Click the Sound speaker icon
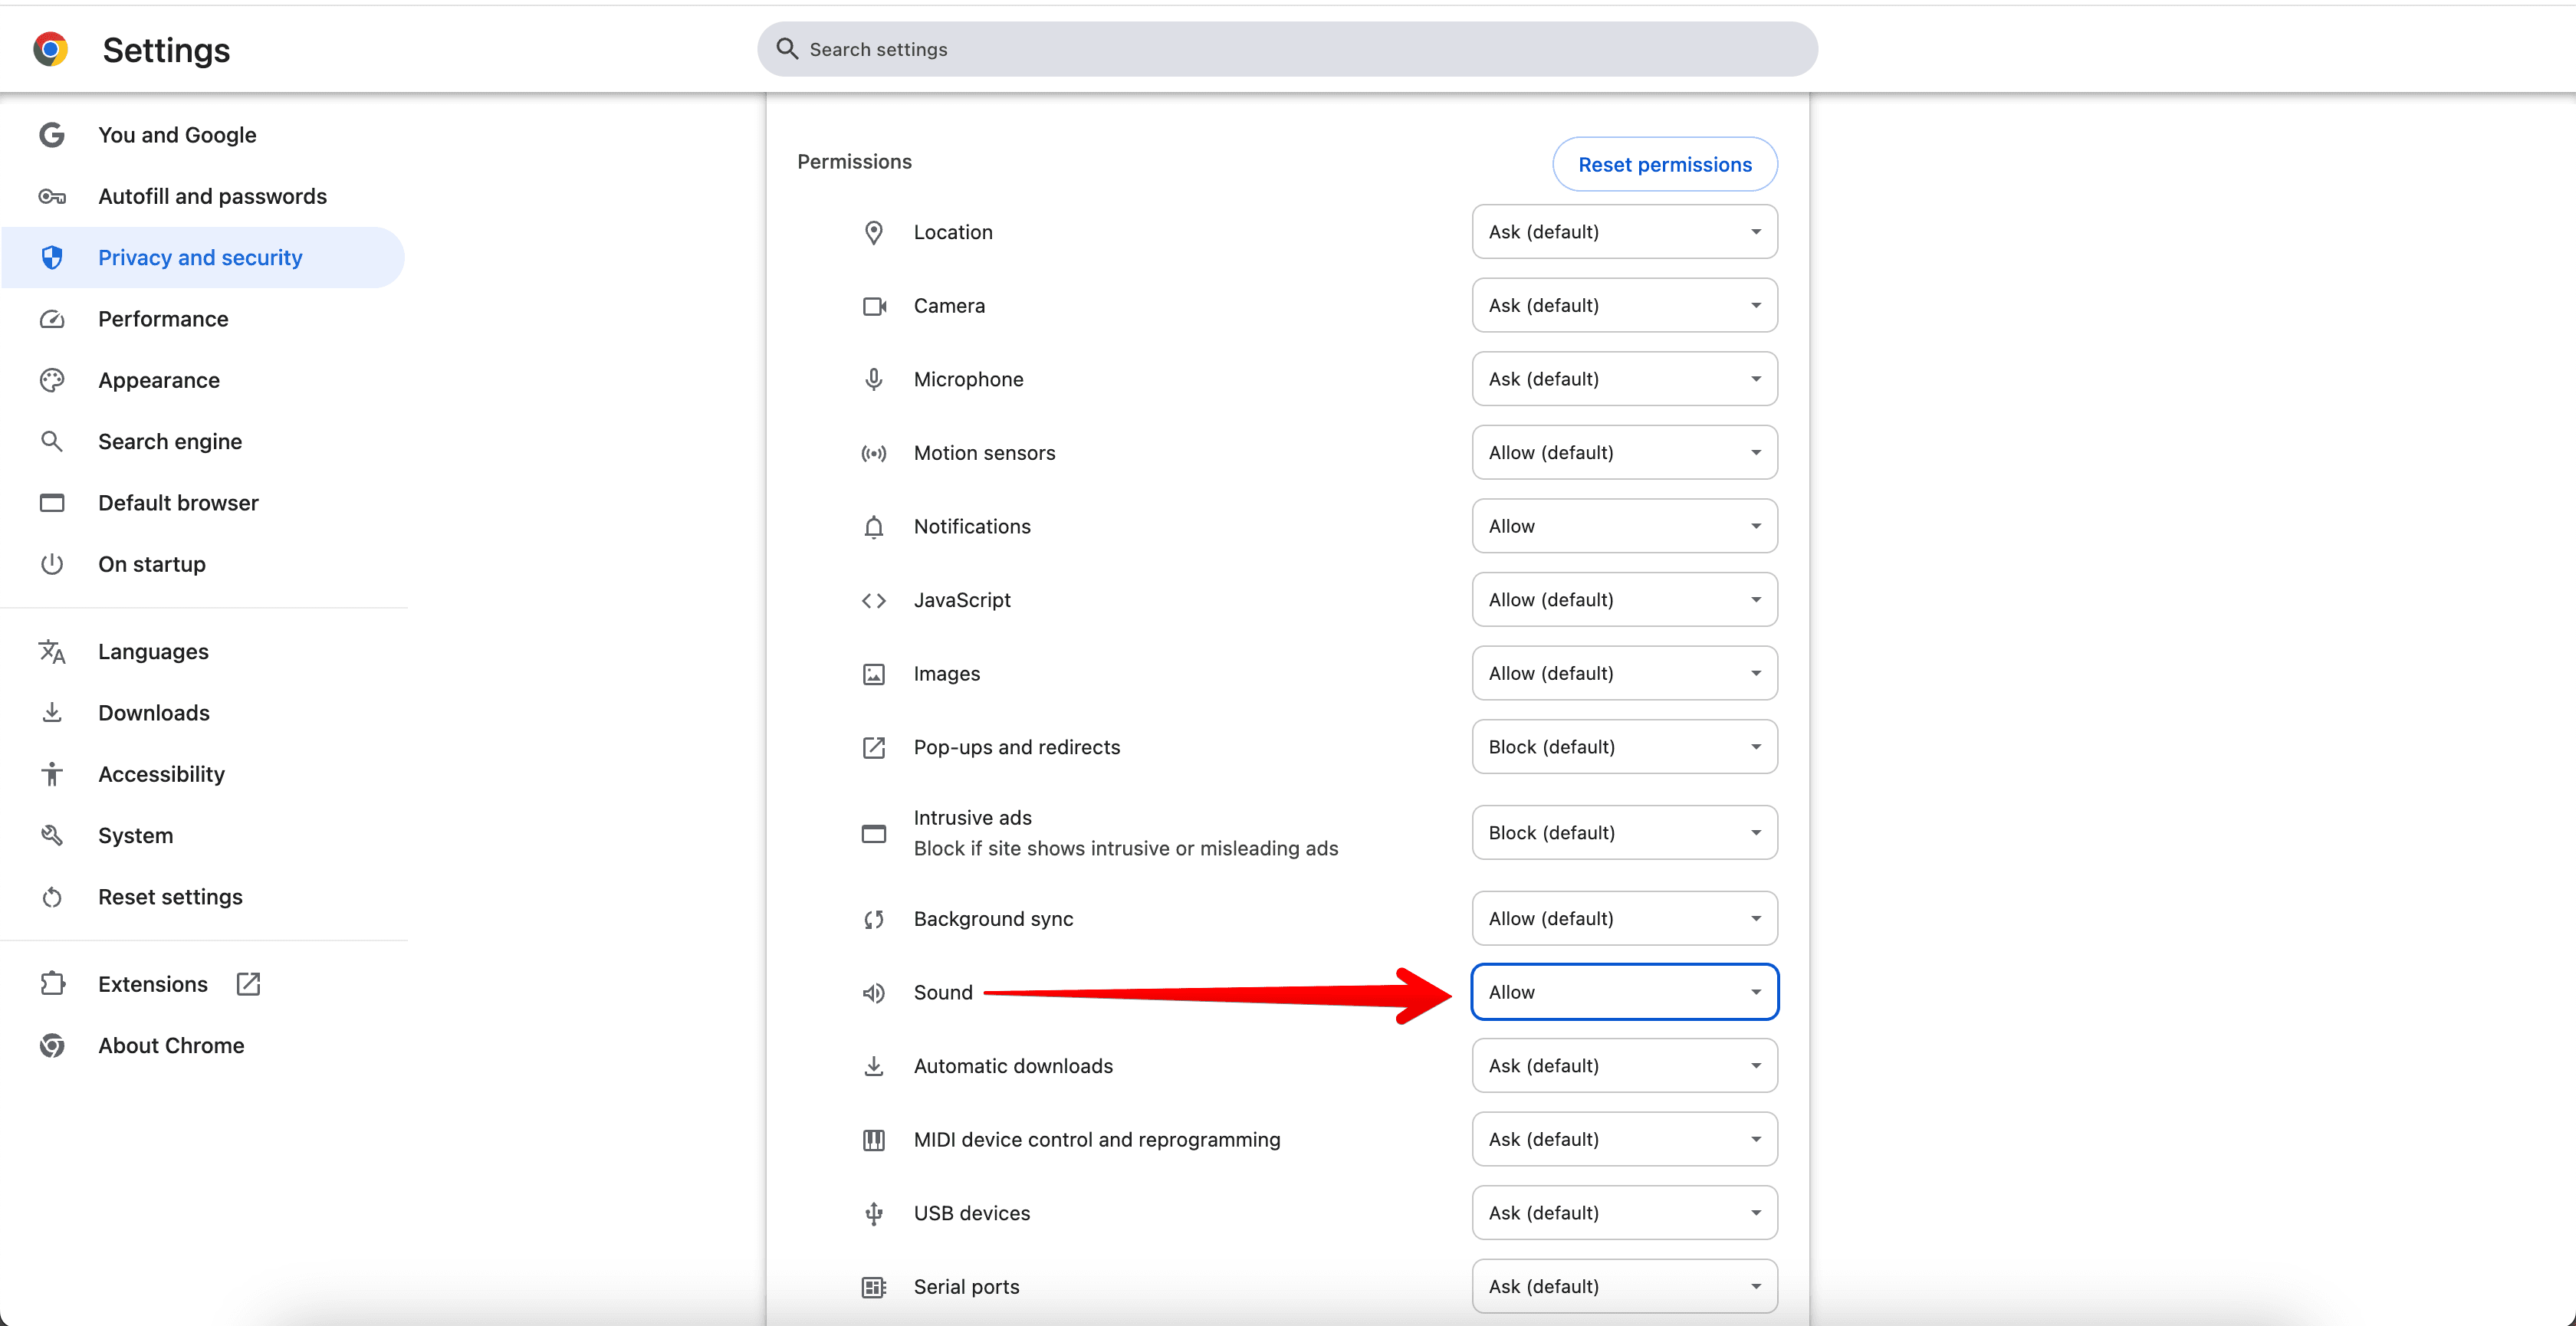The width and height of the screenshot is (2576, 1326). [x=874, y=992]
